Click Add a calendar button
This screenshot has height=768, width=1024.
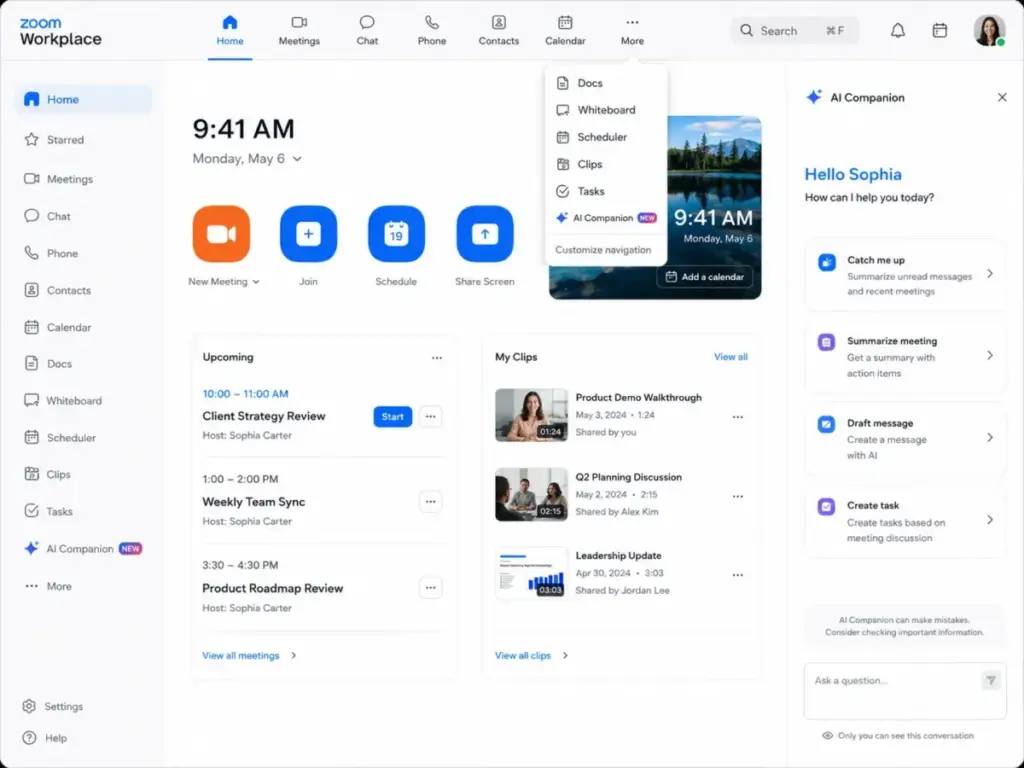coord(704,277)
